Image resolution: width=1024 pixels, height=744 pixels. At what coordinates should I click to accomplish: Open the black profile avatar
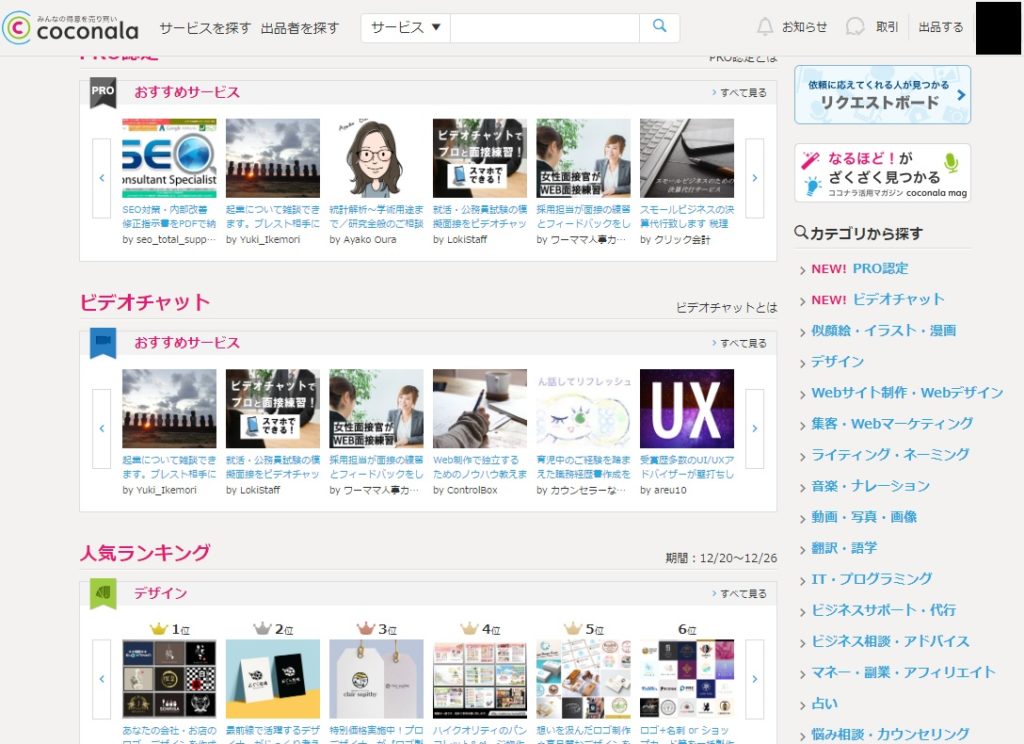click(998, 28)
